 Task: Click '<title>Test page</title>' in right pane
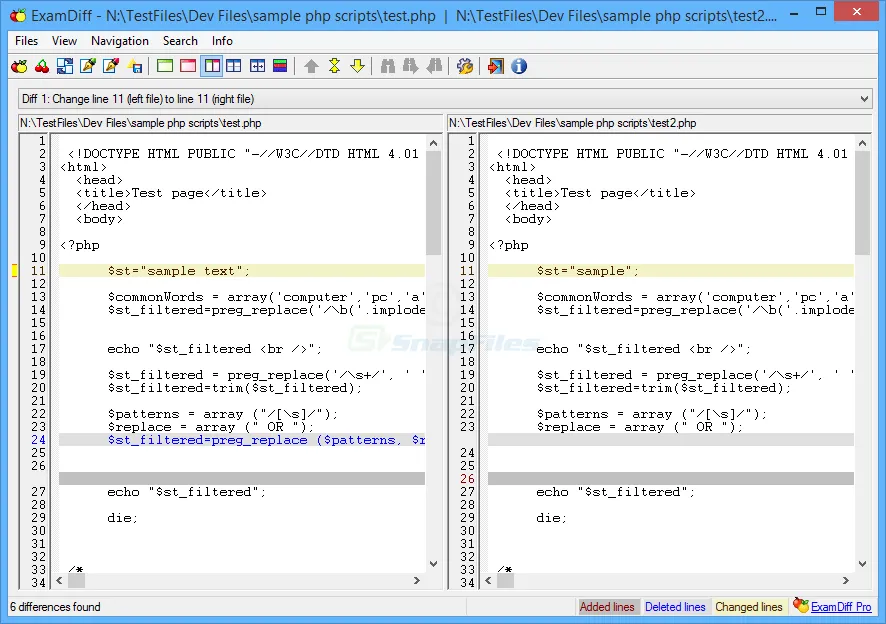click(600, 193)
